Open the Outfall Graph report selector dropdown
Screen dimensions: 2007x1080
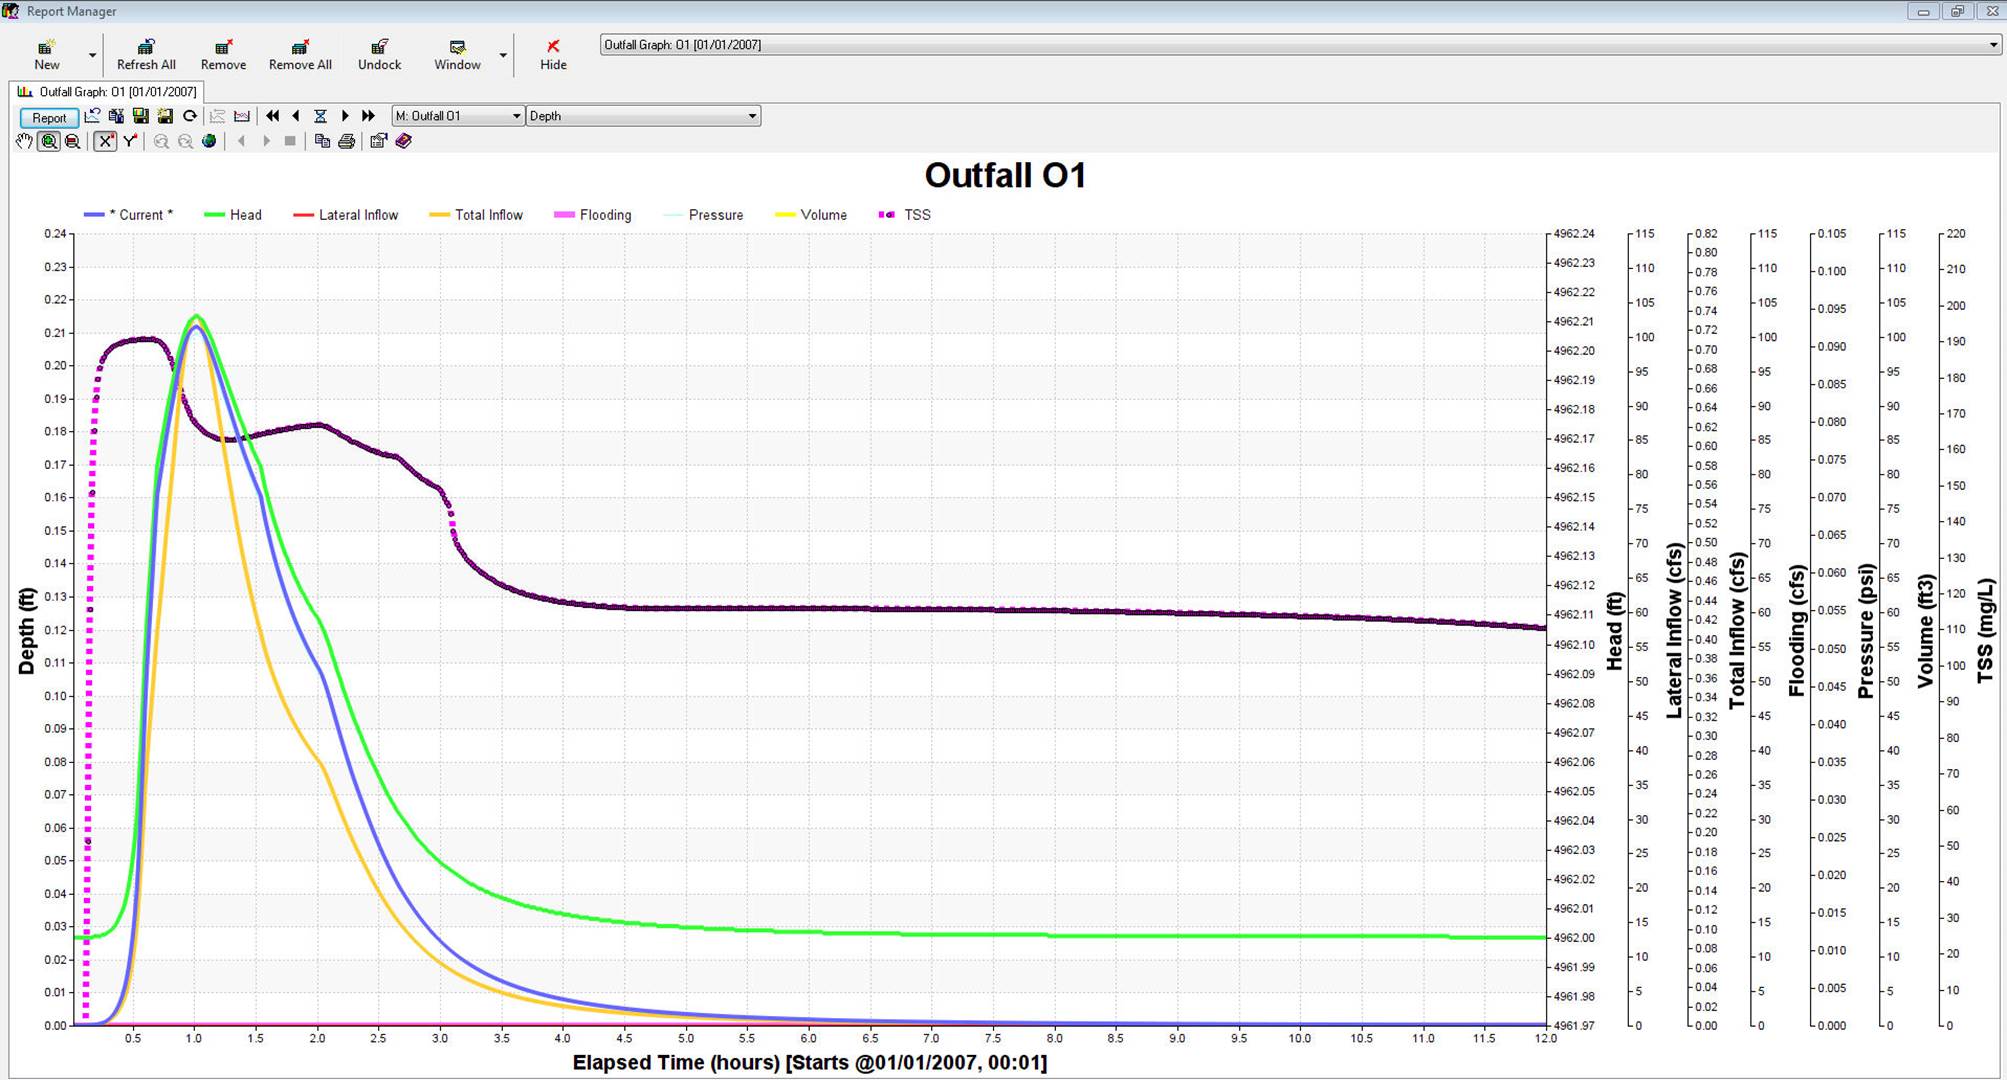[1993, 45]
